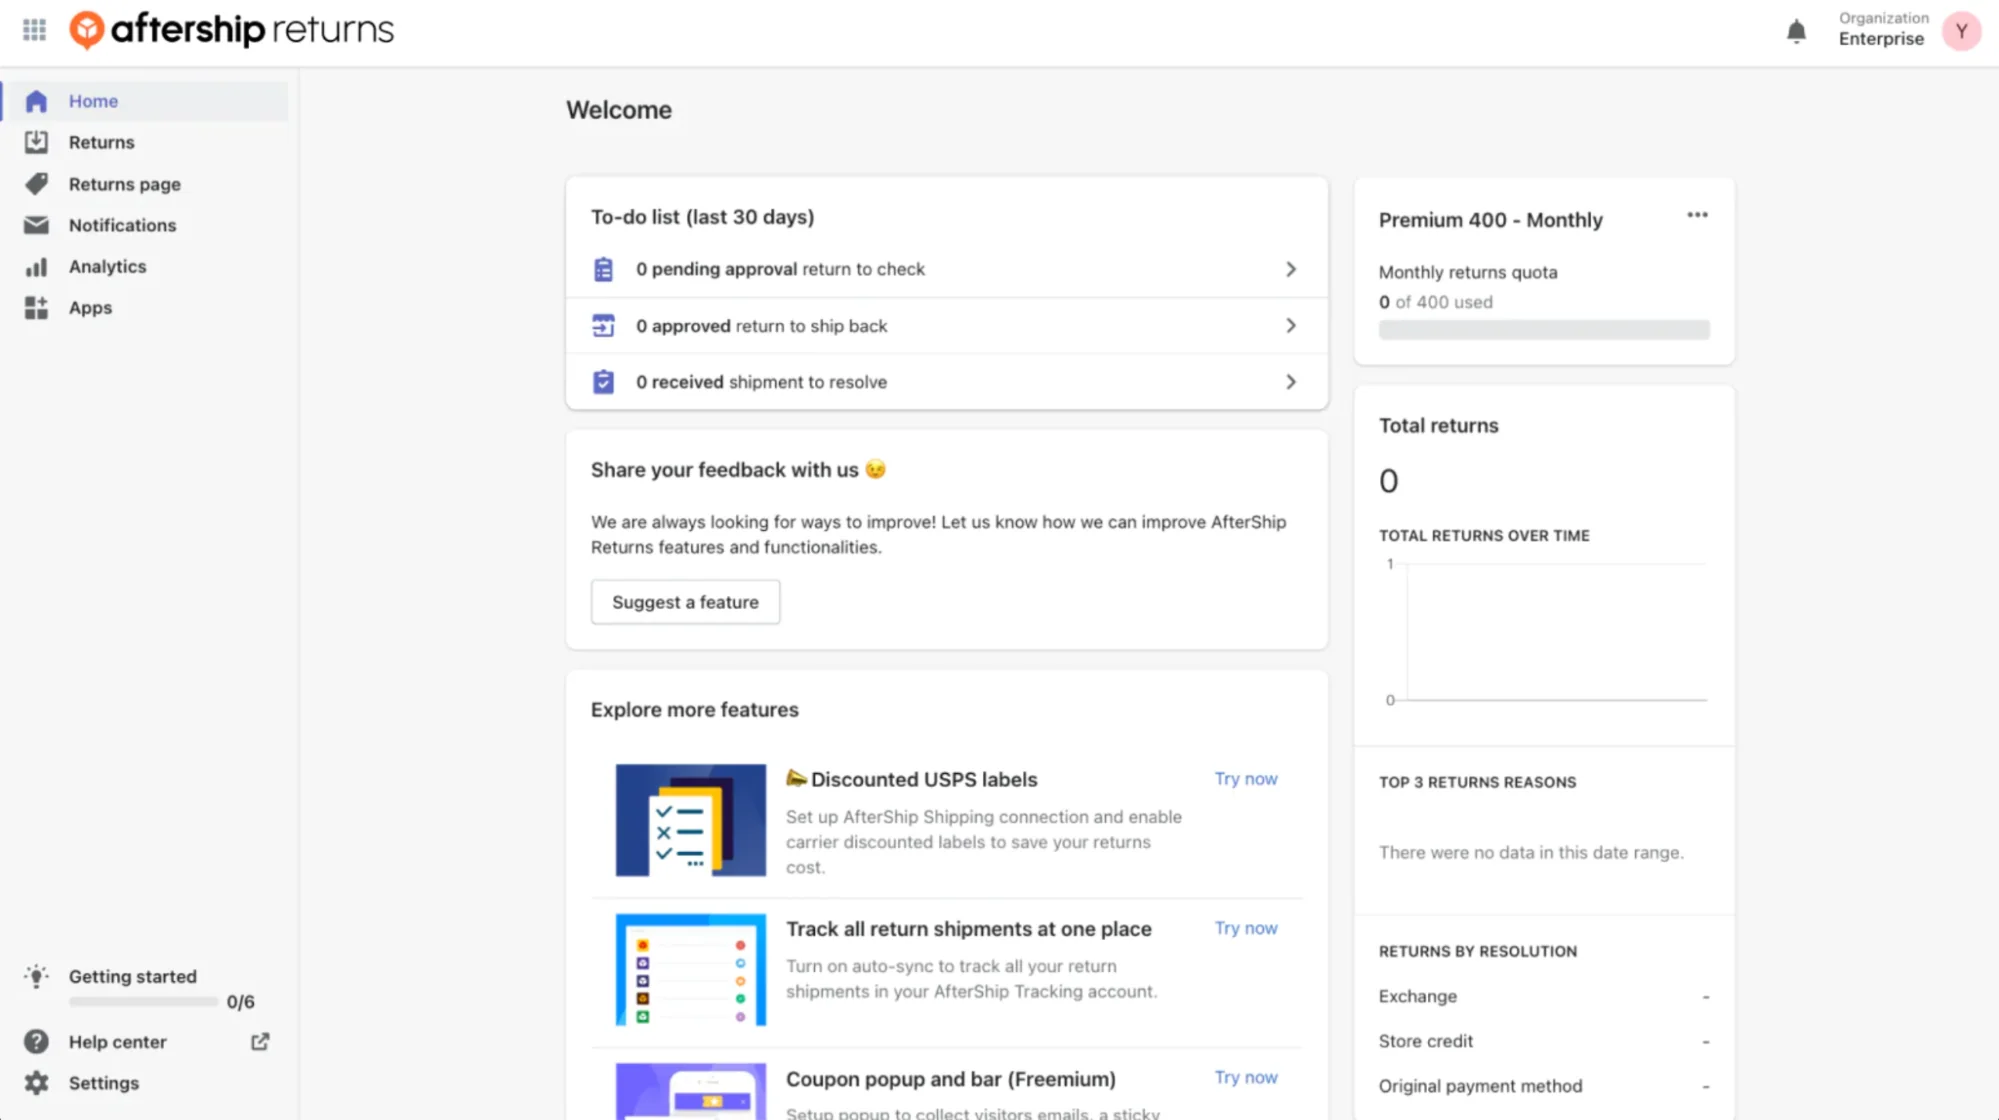
Task: Click the notification bell icon
Action: 1796,31
